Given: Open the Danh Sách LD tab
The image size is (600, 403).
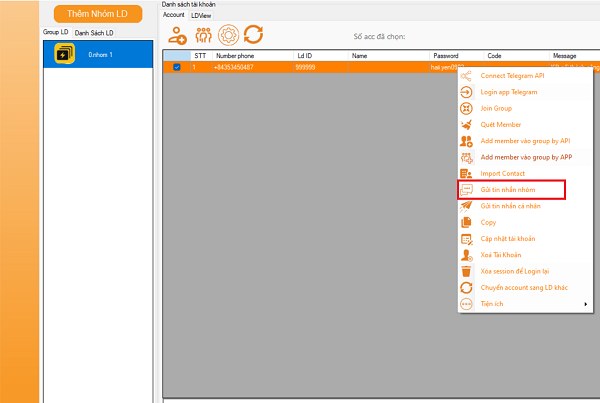Looking at the screenshot, I should 94,33.
